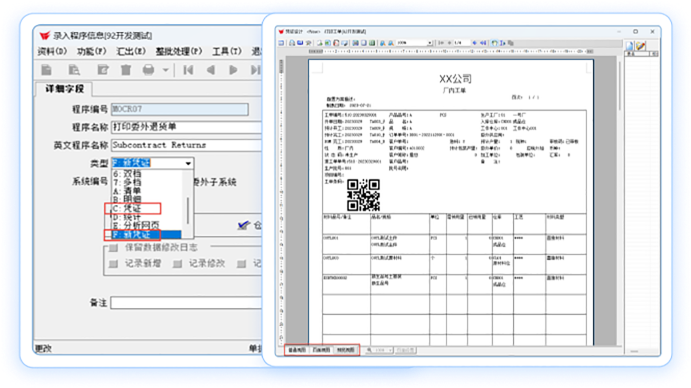Toggle the 记录新增 checkbox
The height and width of the screenshot is (388, 691).
tap(114, 264)
